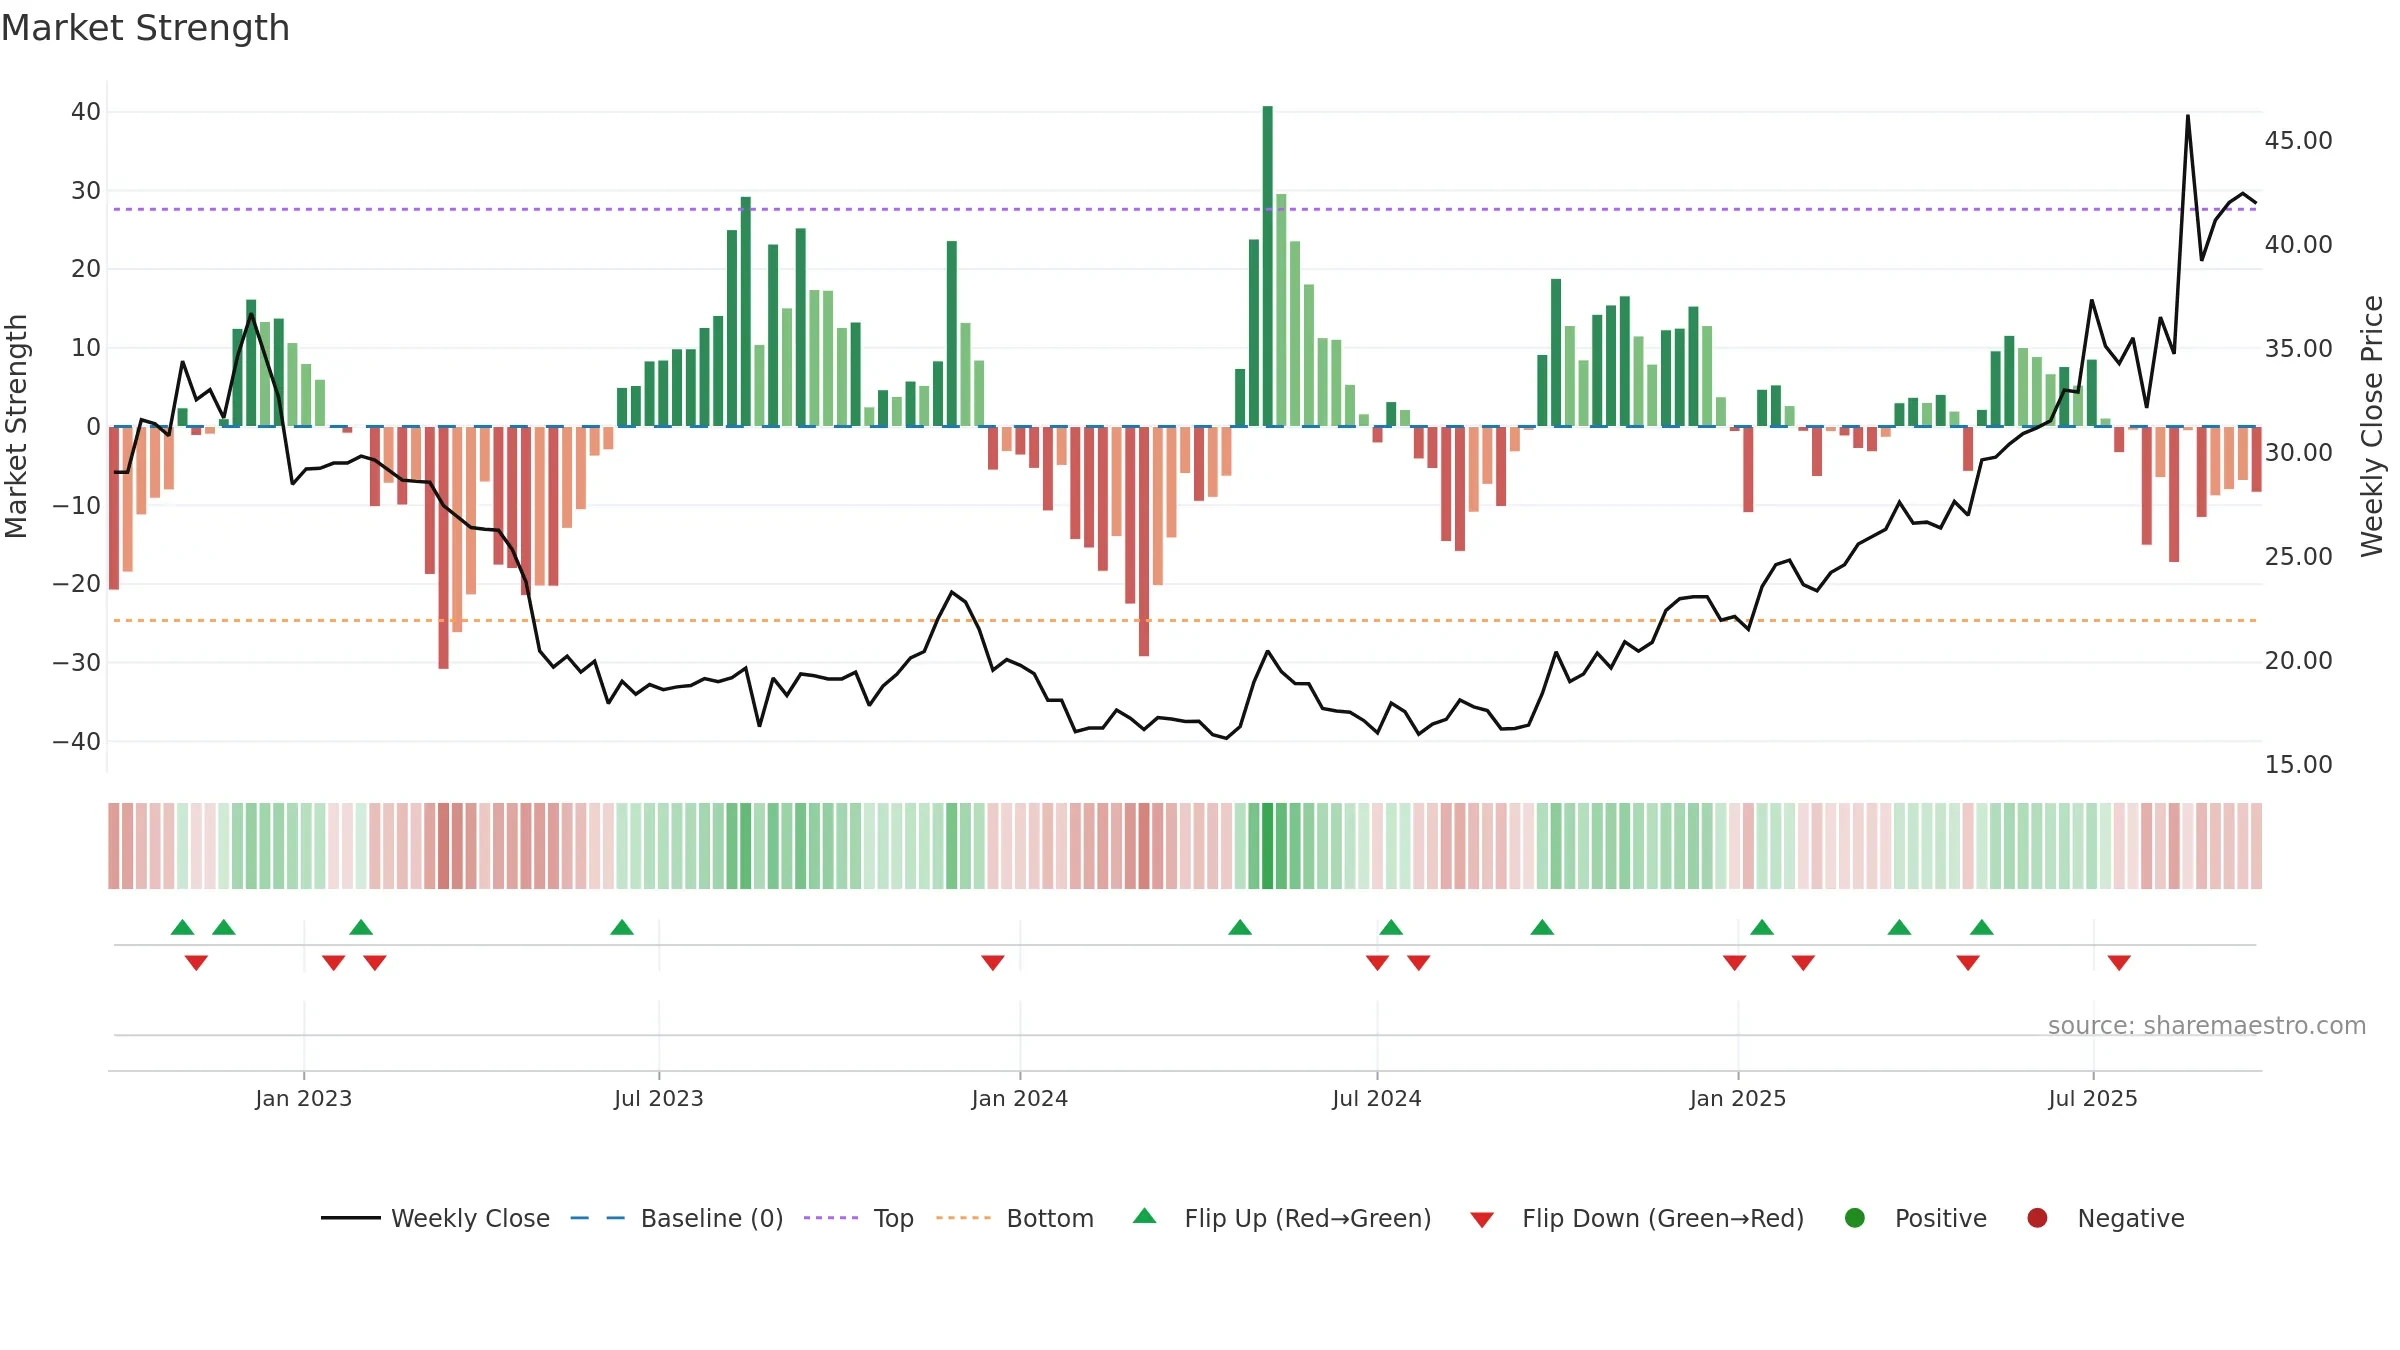Click the 40 tick on the left axis
The height and width of the screenshot is (1350, 2400).
(x=86, y=112)
